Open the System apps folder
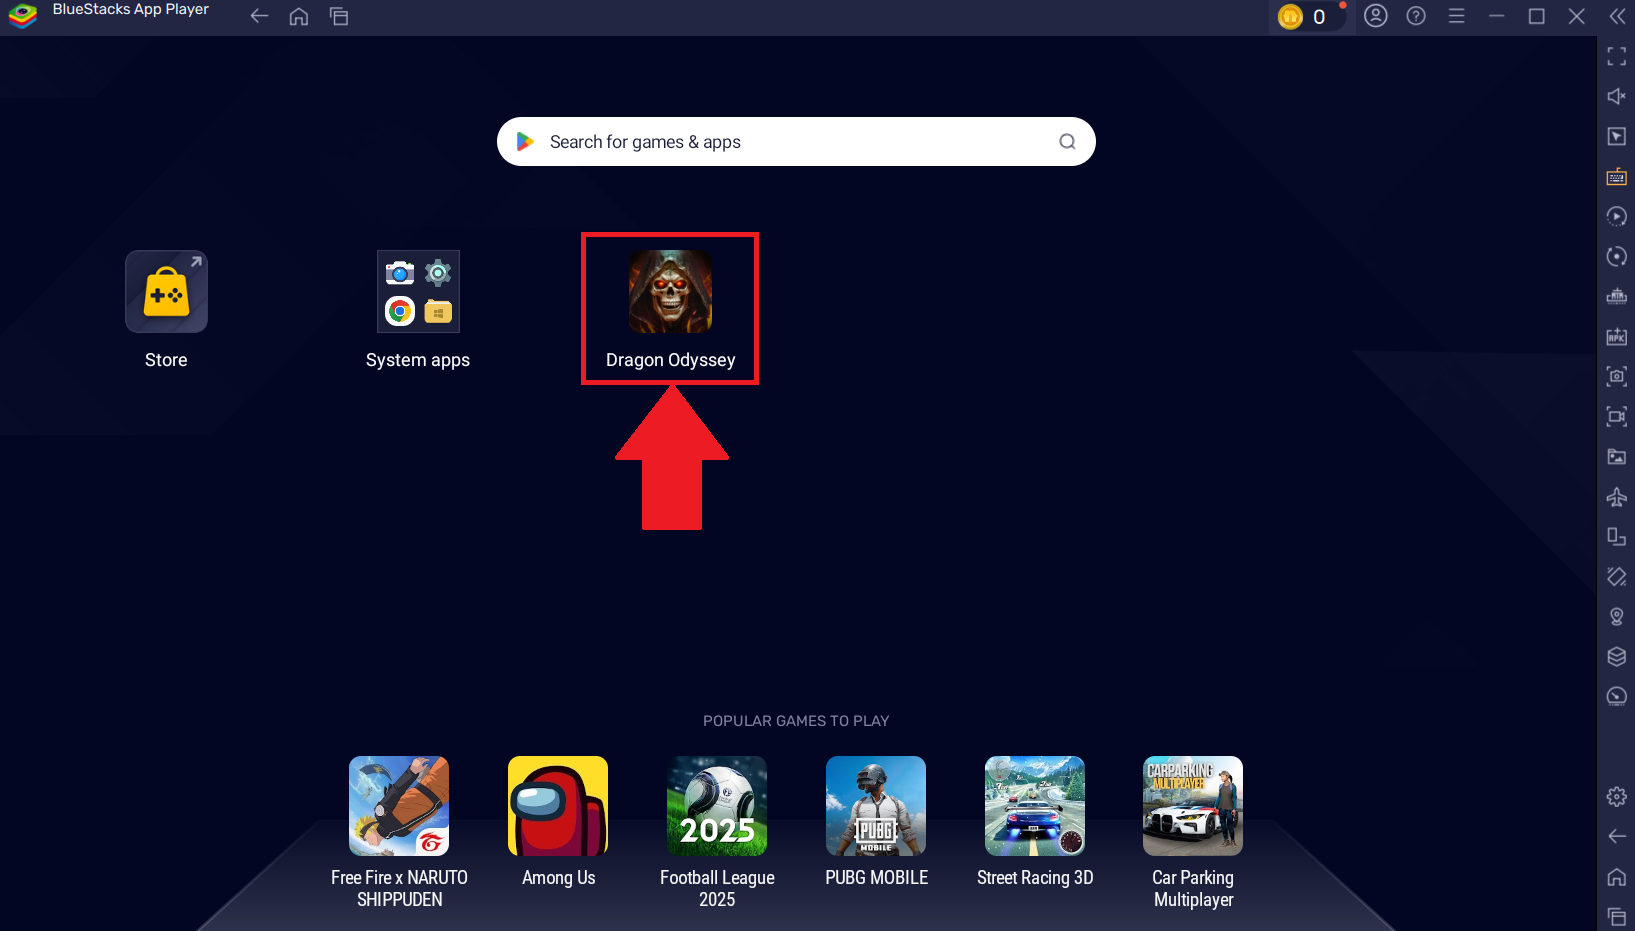This screenshot has width=1635, height=931. tap(418, 292)
